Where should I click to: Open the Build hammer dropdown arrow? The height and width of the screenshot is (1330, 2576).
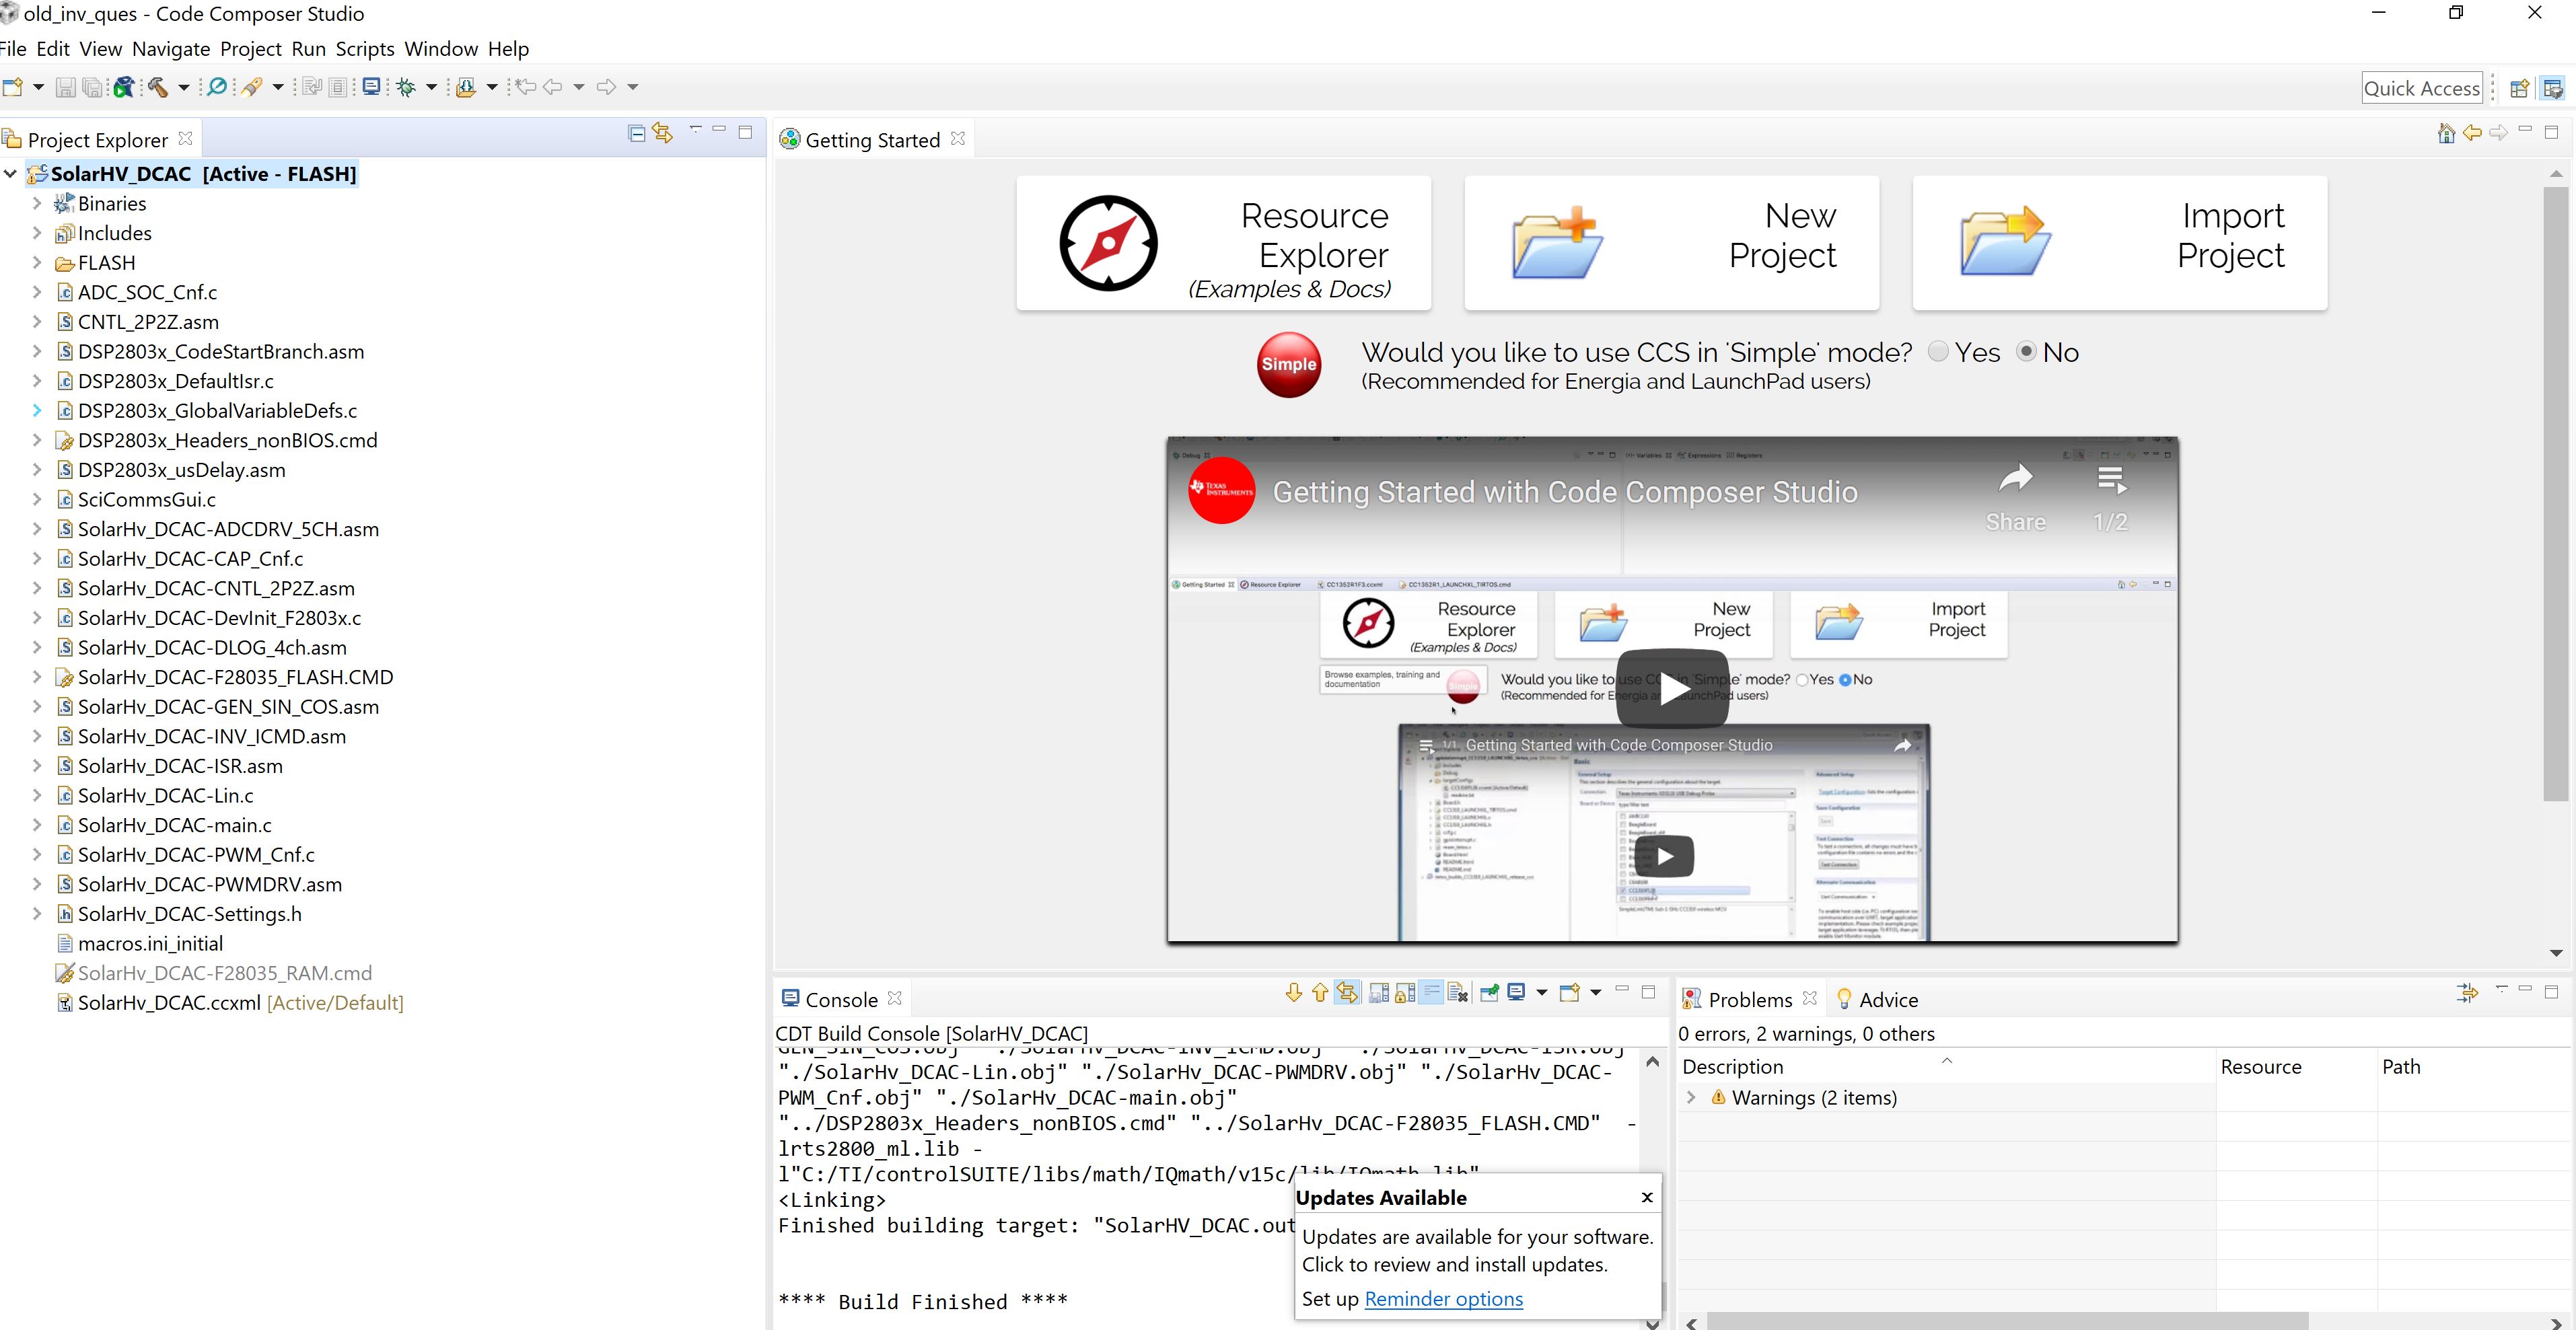184,87
